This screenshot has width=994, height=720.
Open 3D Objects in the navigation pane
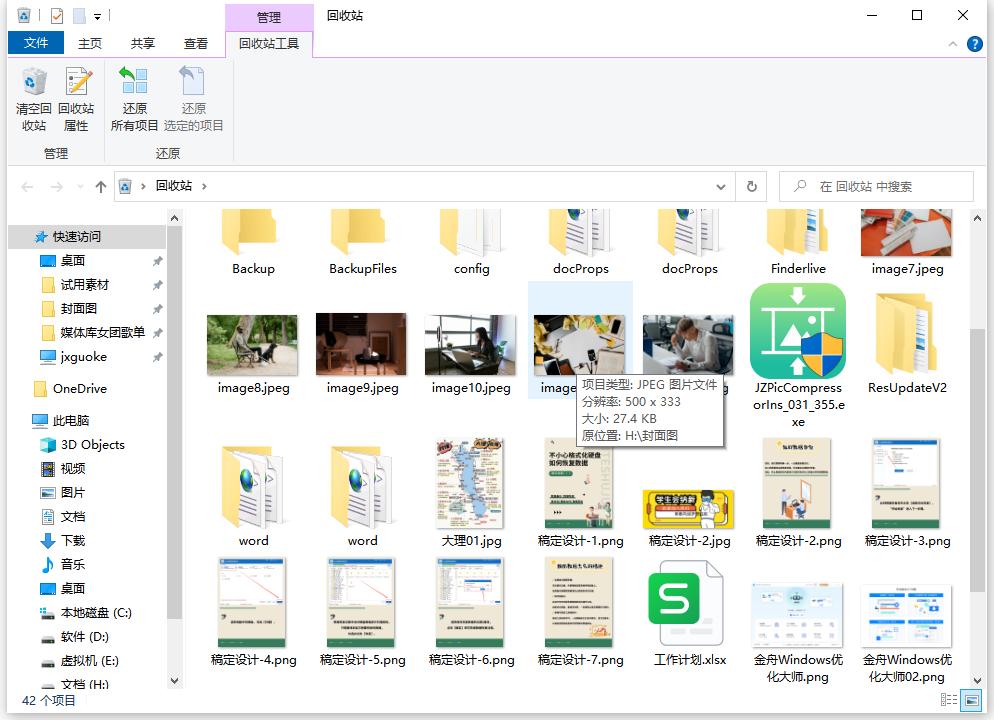click(92, 445)
